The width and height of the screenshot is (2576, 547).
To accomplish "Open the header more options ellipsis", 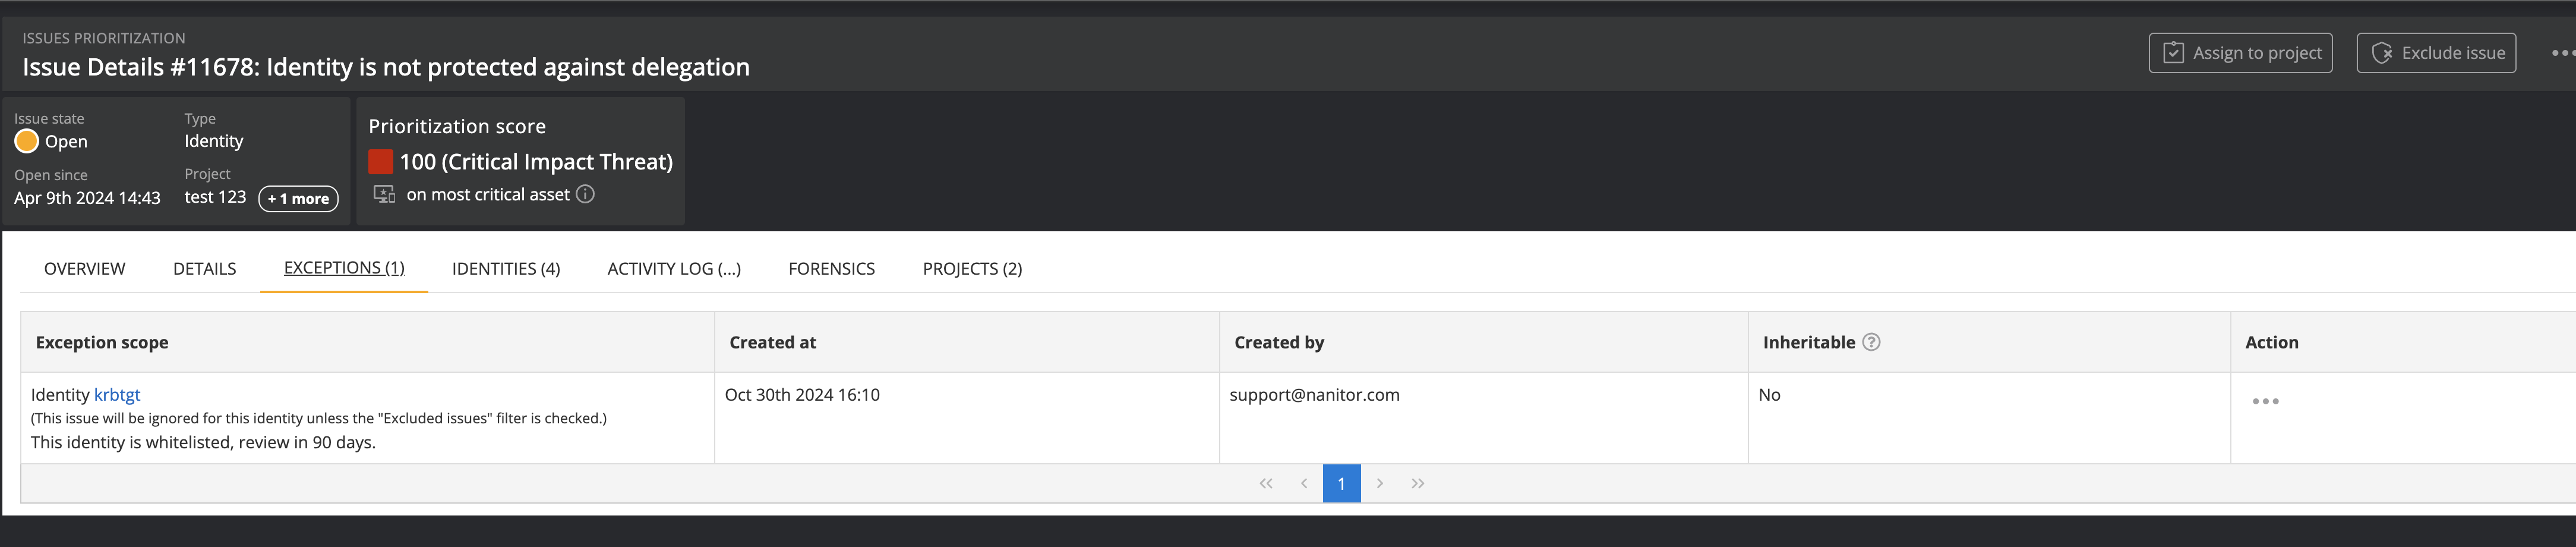I will pos(2561,53).
